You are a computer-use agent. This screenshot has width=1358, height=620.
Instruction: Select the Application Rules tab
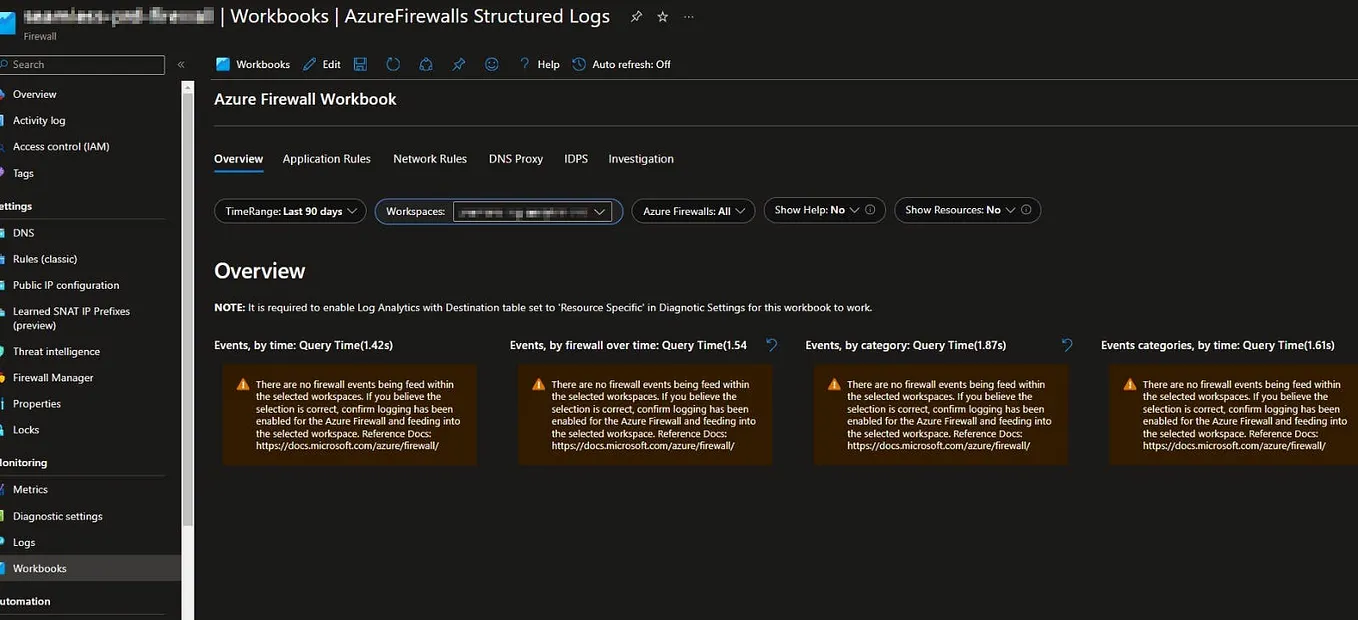327,158
